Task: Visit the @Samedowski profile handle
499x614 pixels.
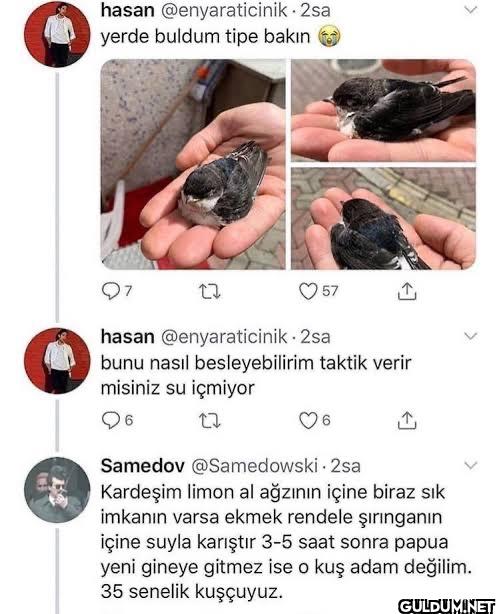Action: tap(254, 466)
